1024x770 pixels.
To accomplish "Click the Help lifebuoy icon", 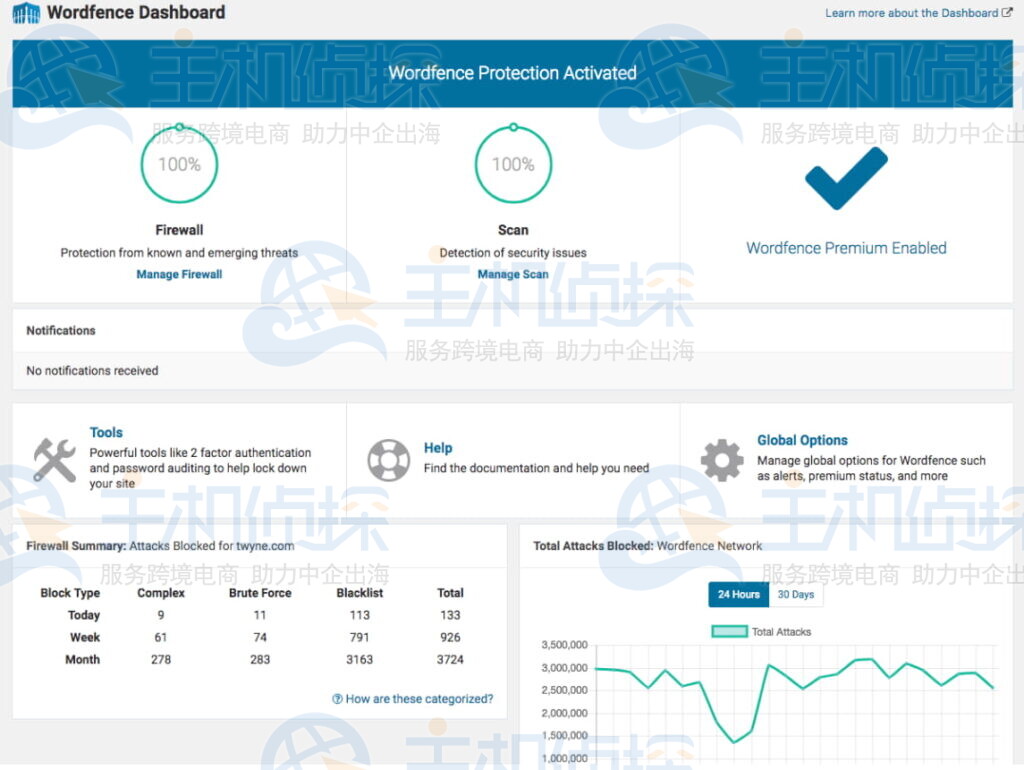I will click(x=388, y=460).
